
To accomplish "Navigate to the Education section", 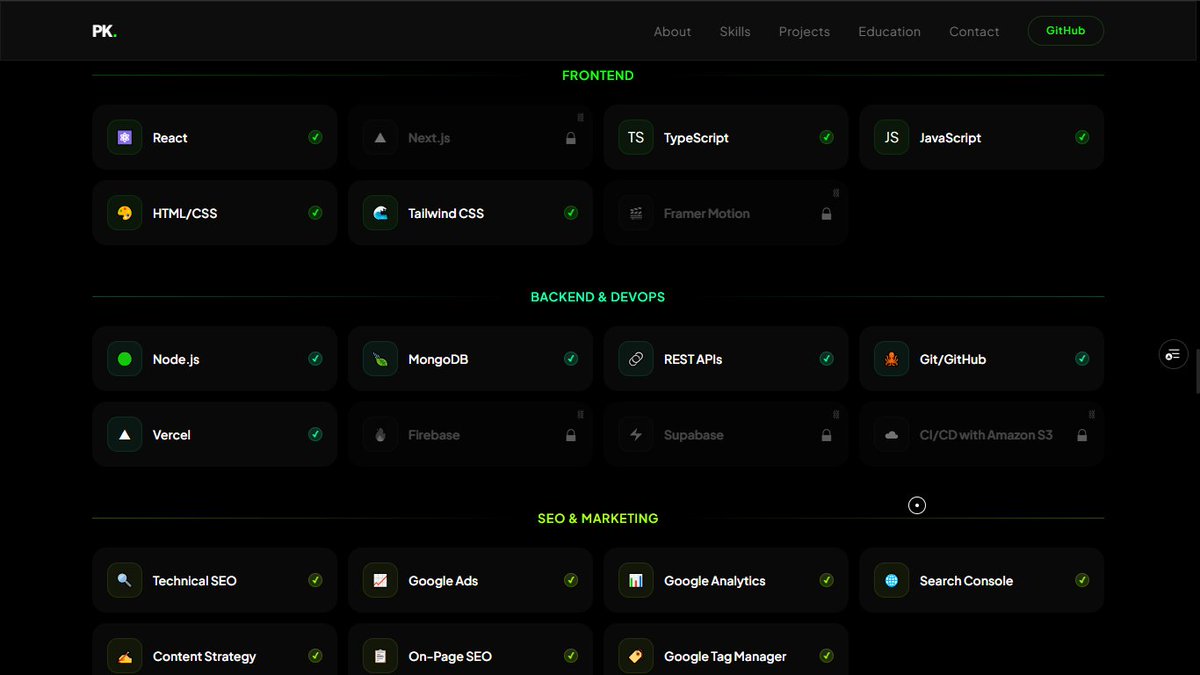I will click(x=889, y=31).
